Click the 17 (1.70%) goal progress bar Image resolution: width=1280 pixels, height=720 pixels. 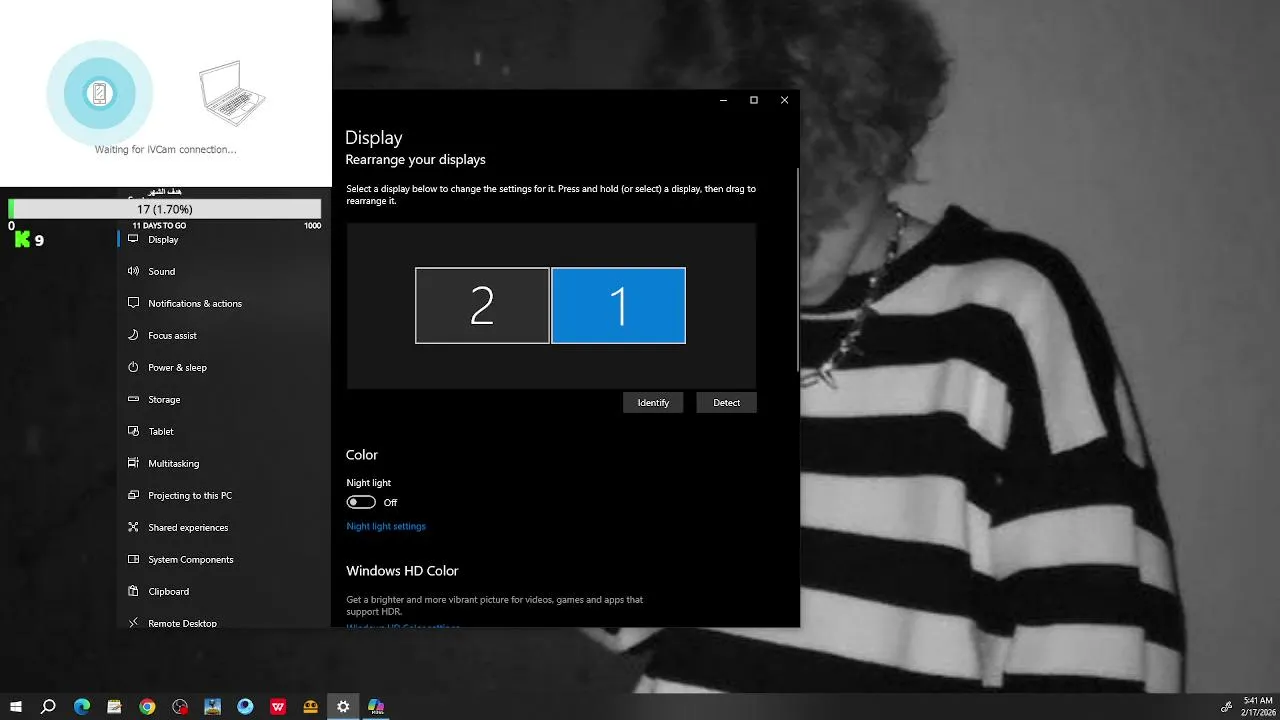click(x=165, y=209)
